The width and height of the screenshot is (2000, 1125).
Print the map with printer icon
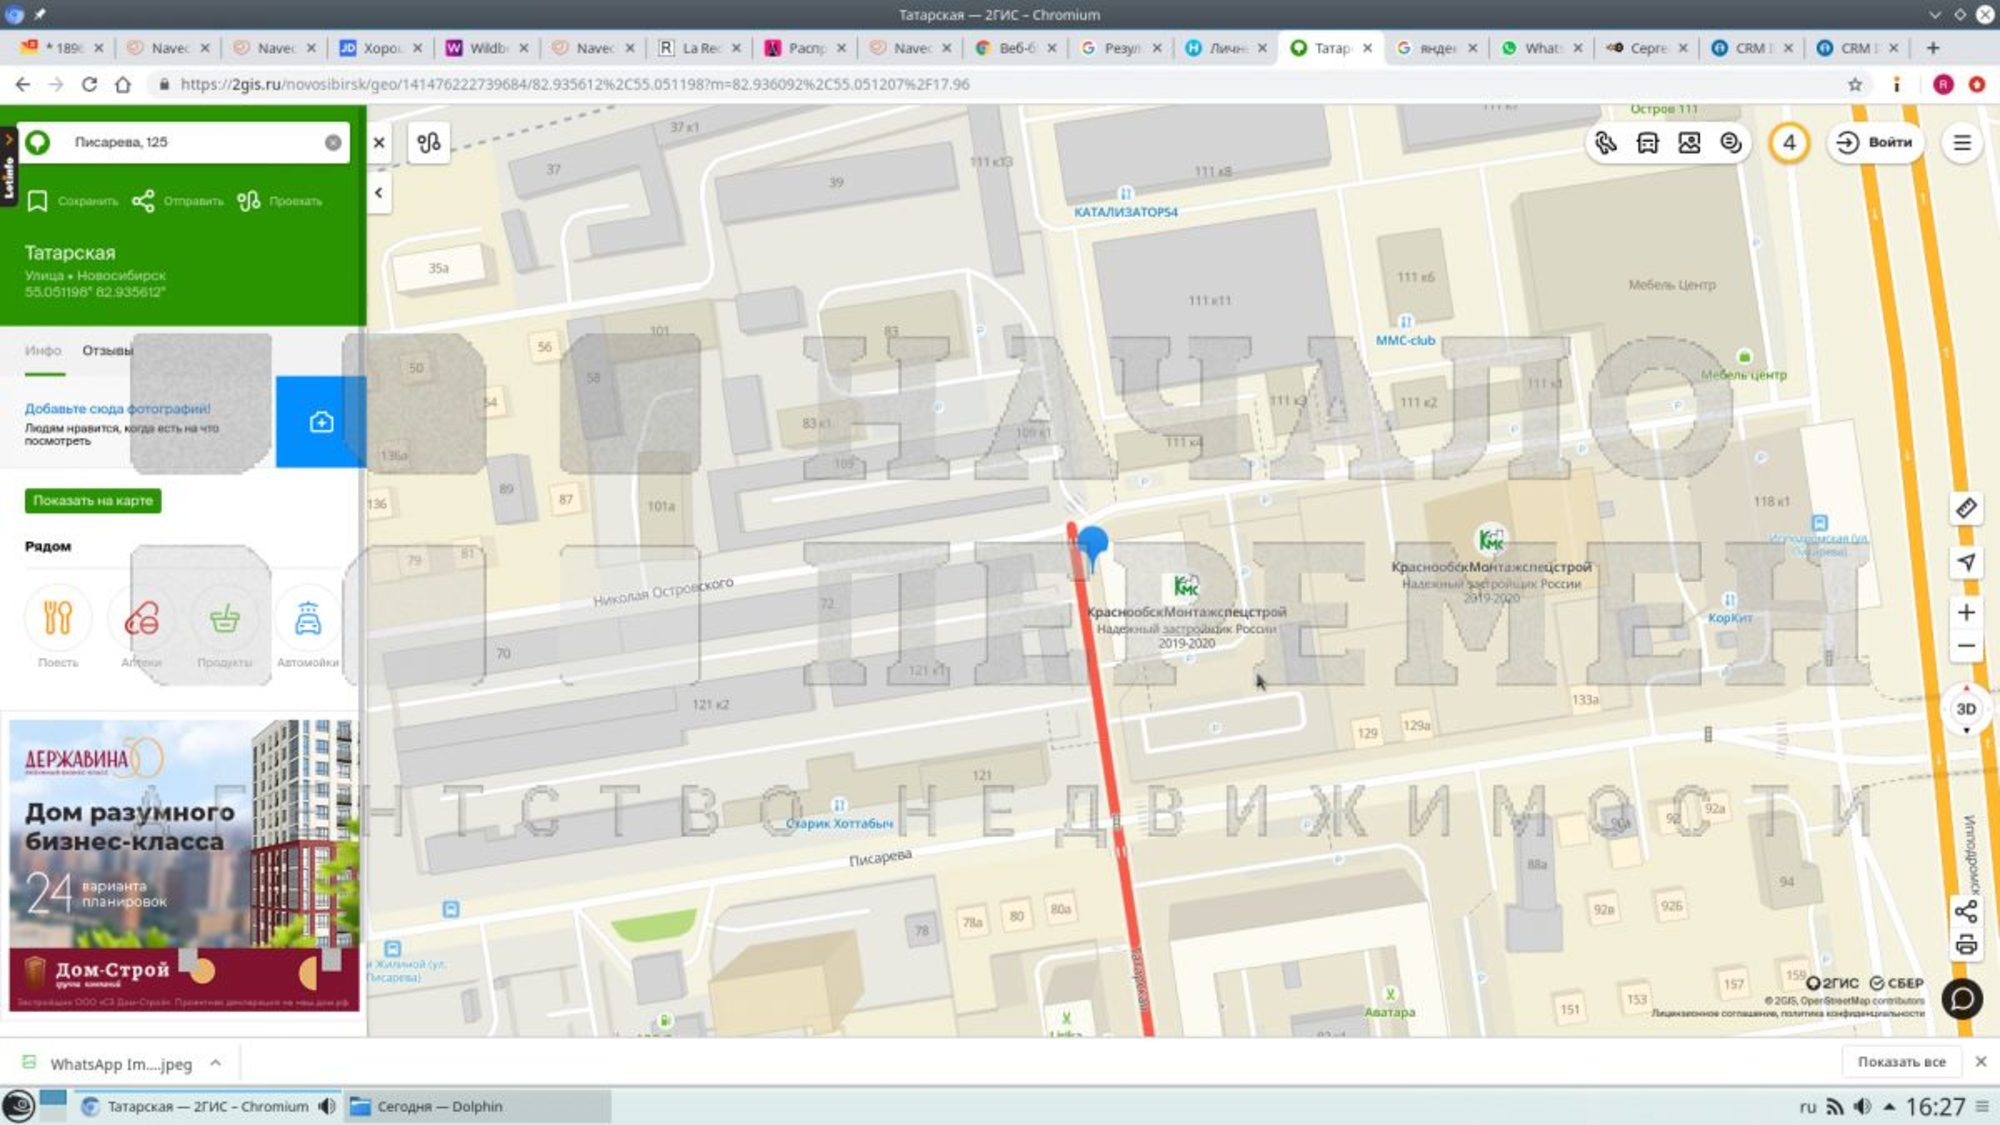[1966, 945]
